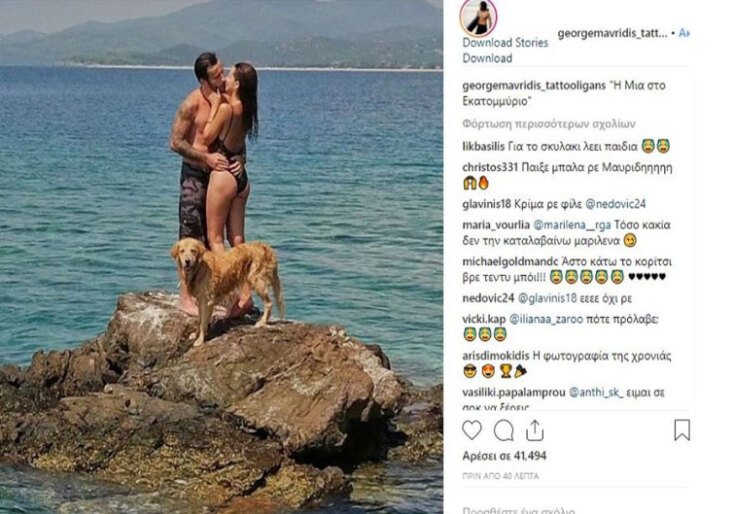Share the post via share icon
This screenshot has height=514, width=734.
click(534, 430)
